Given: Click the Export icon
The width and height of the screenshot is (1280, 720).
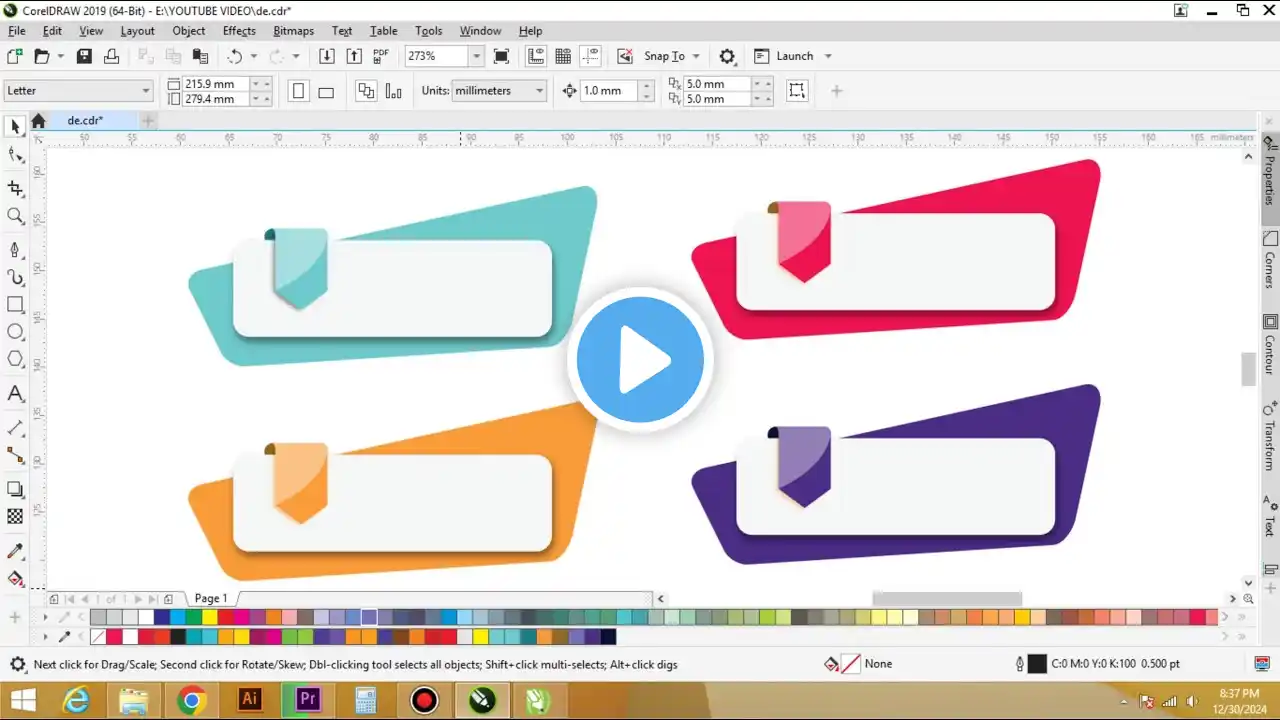Looking at the screenshot, I should pos(353,56).
